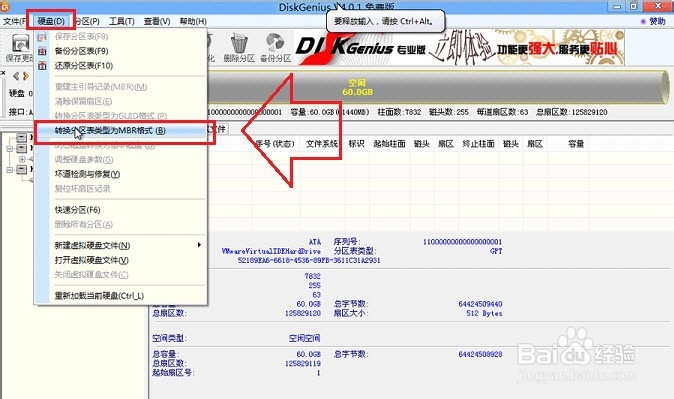
Task: Click the 总扇区数:125829120 text in disk info line
Action: (x=572, y=112)
